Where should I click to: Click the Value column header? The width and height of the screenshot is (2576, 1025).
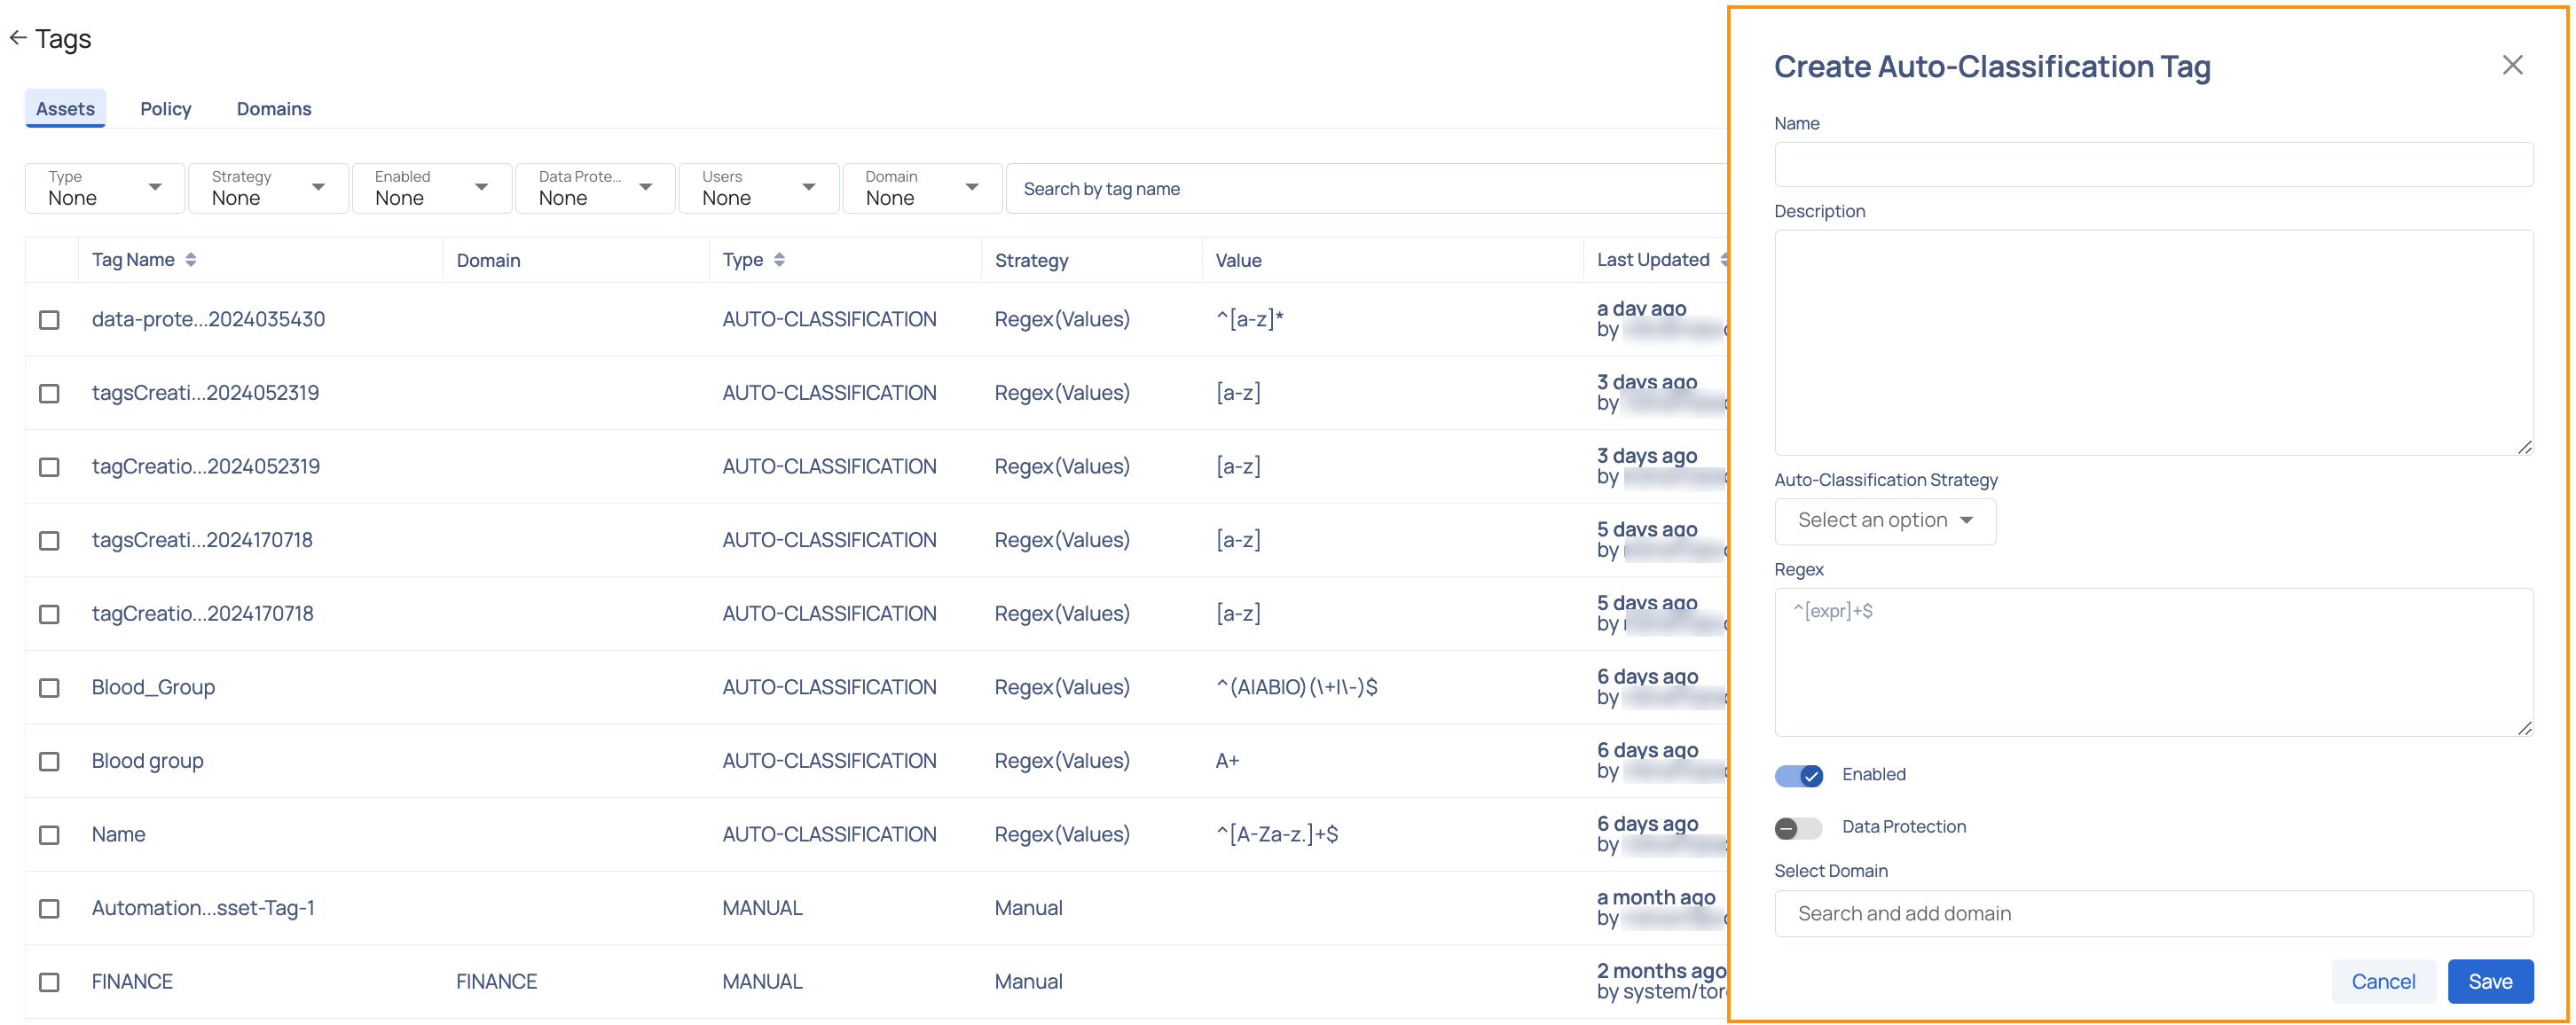pyautogui.click(x=1238, y=261)
